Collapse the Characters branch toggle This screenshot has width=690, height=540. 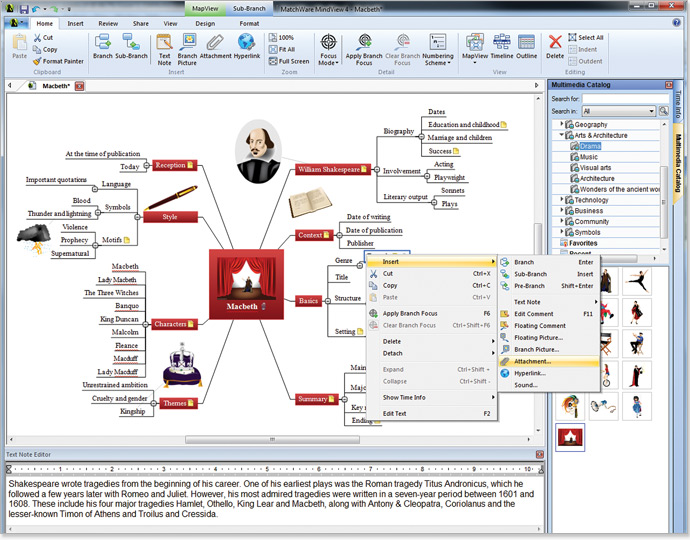tap(145, 324)
